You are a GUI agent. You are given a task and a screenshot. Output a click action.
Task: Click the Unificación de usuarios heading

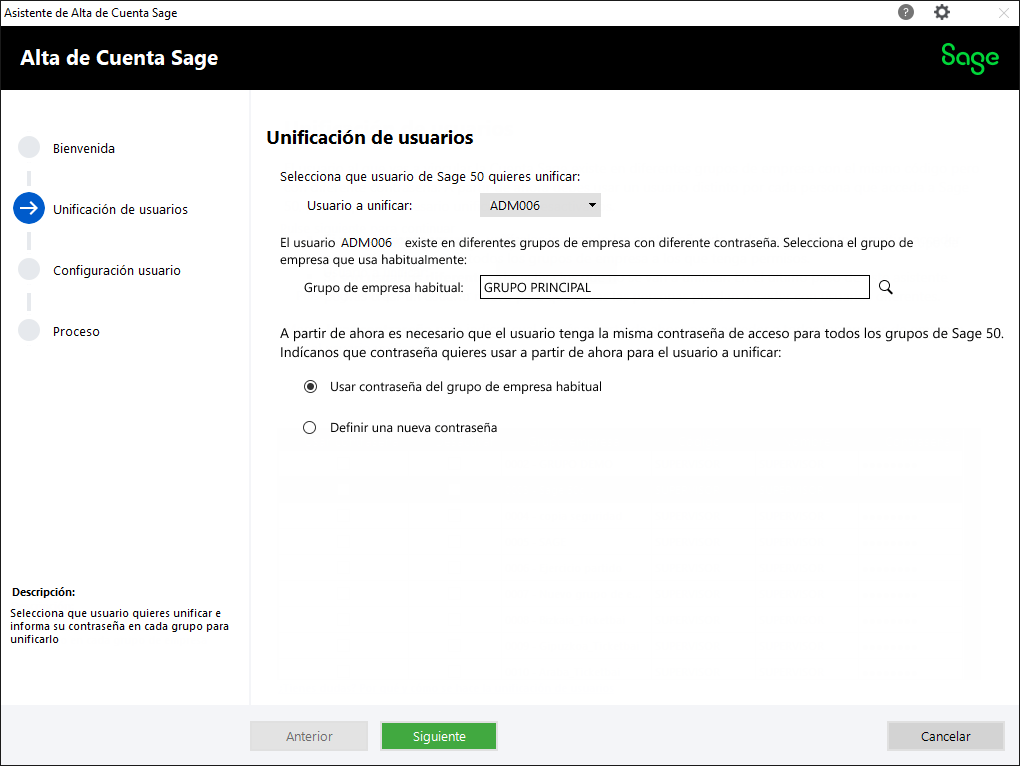coord(369,138)
